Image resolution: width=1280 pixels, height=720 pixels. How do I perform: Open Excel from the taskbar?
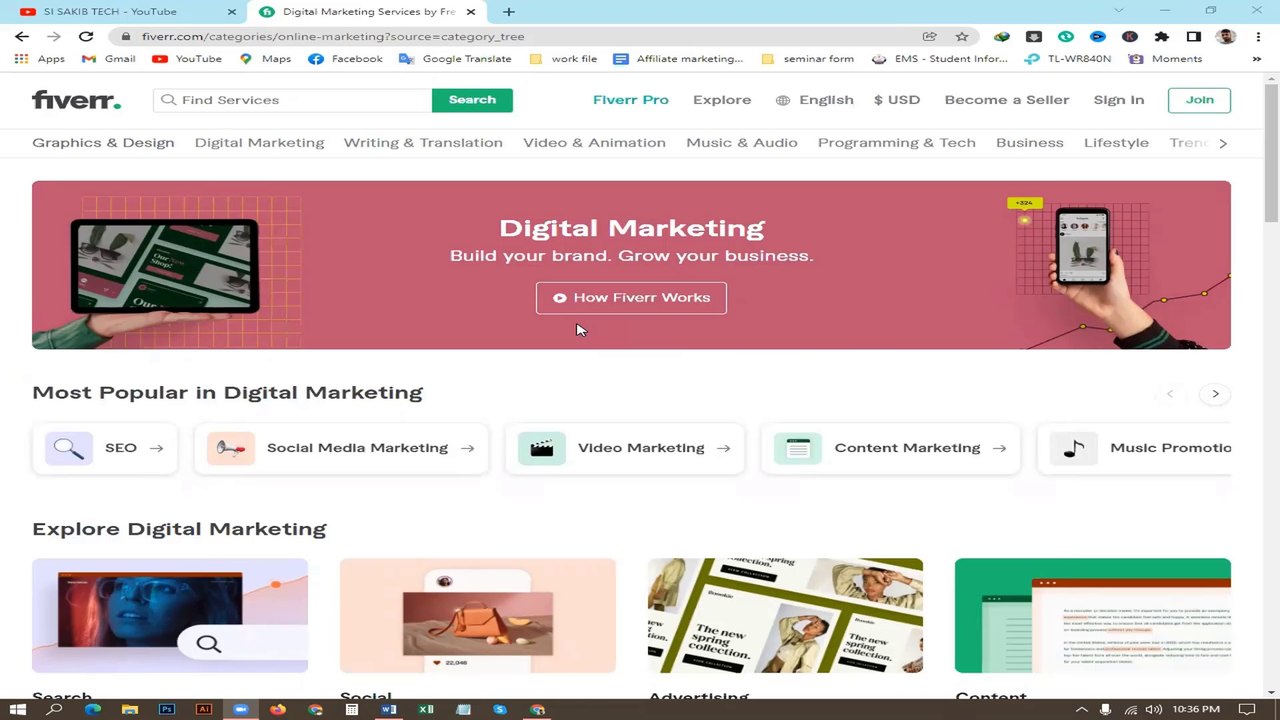pyautogui.click(x=426, y=709)
